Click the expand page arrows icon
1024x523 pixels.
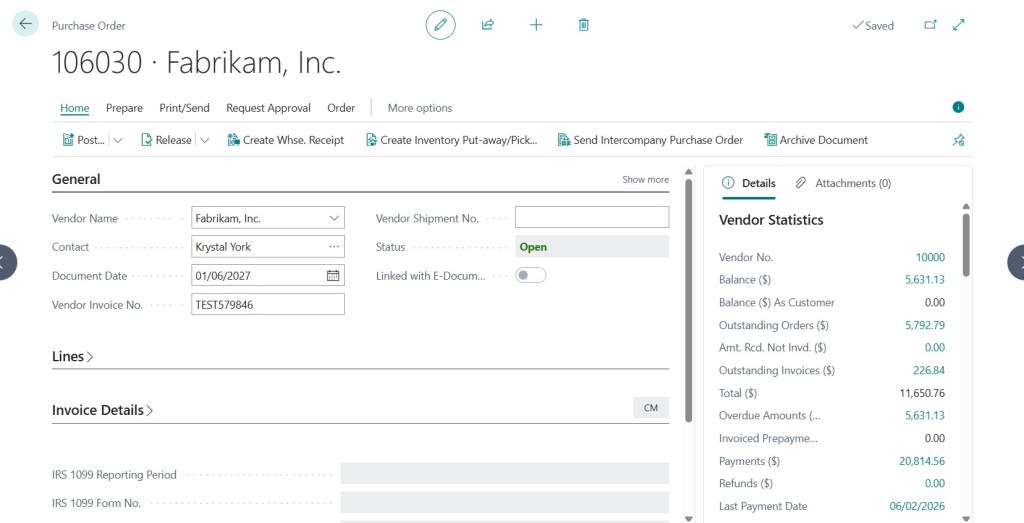coord(959,25)
